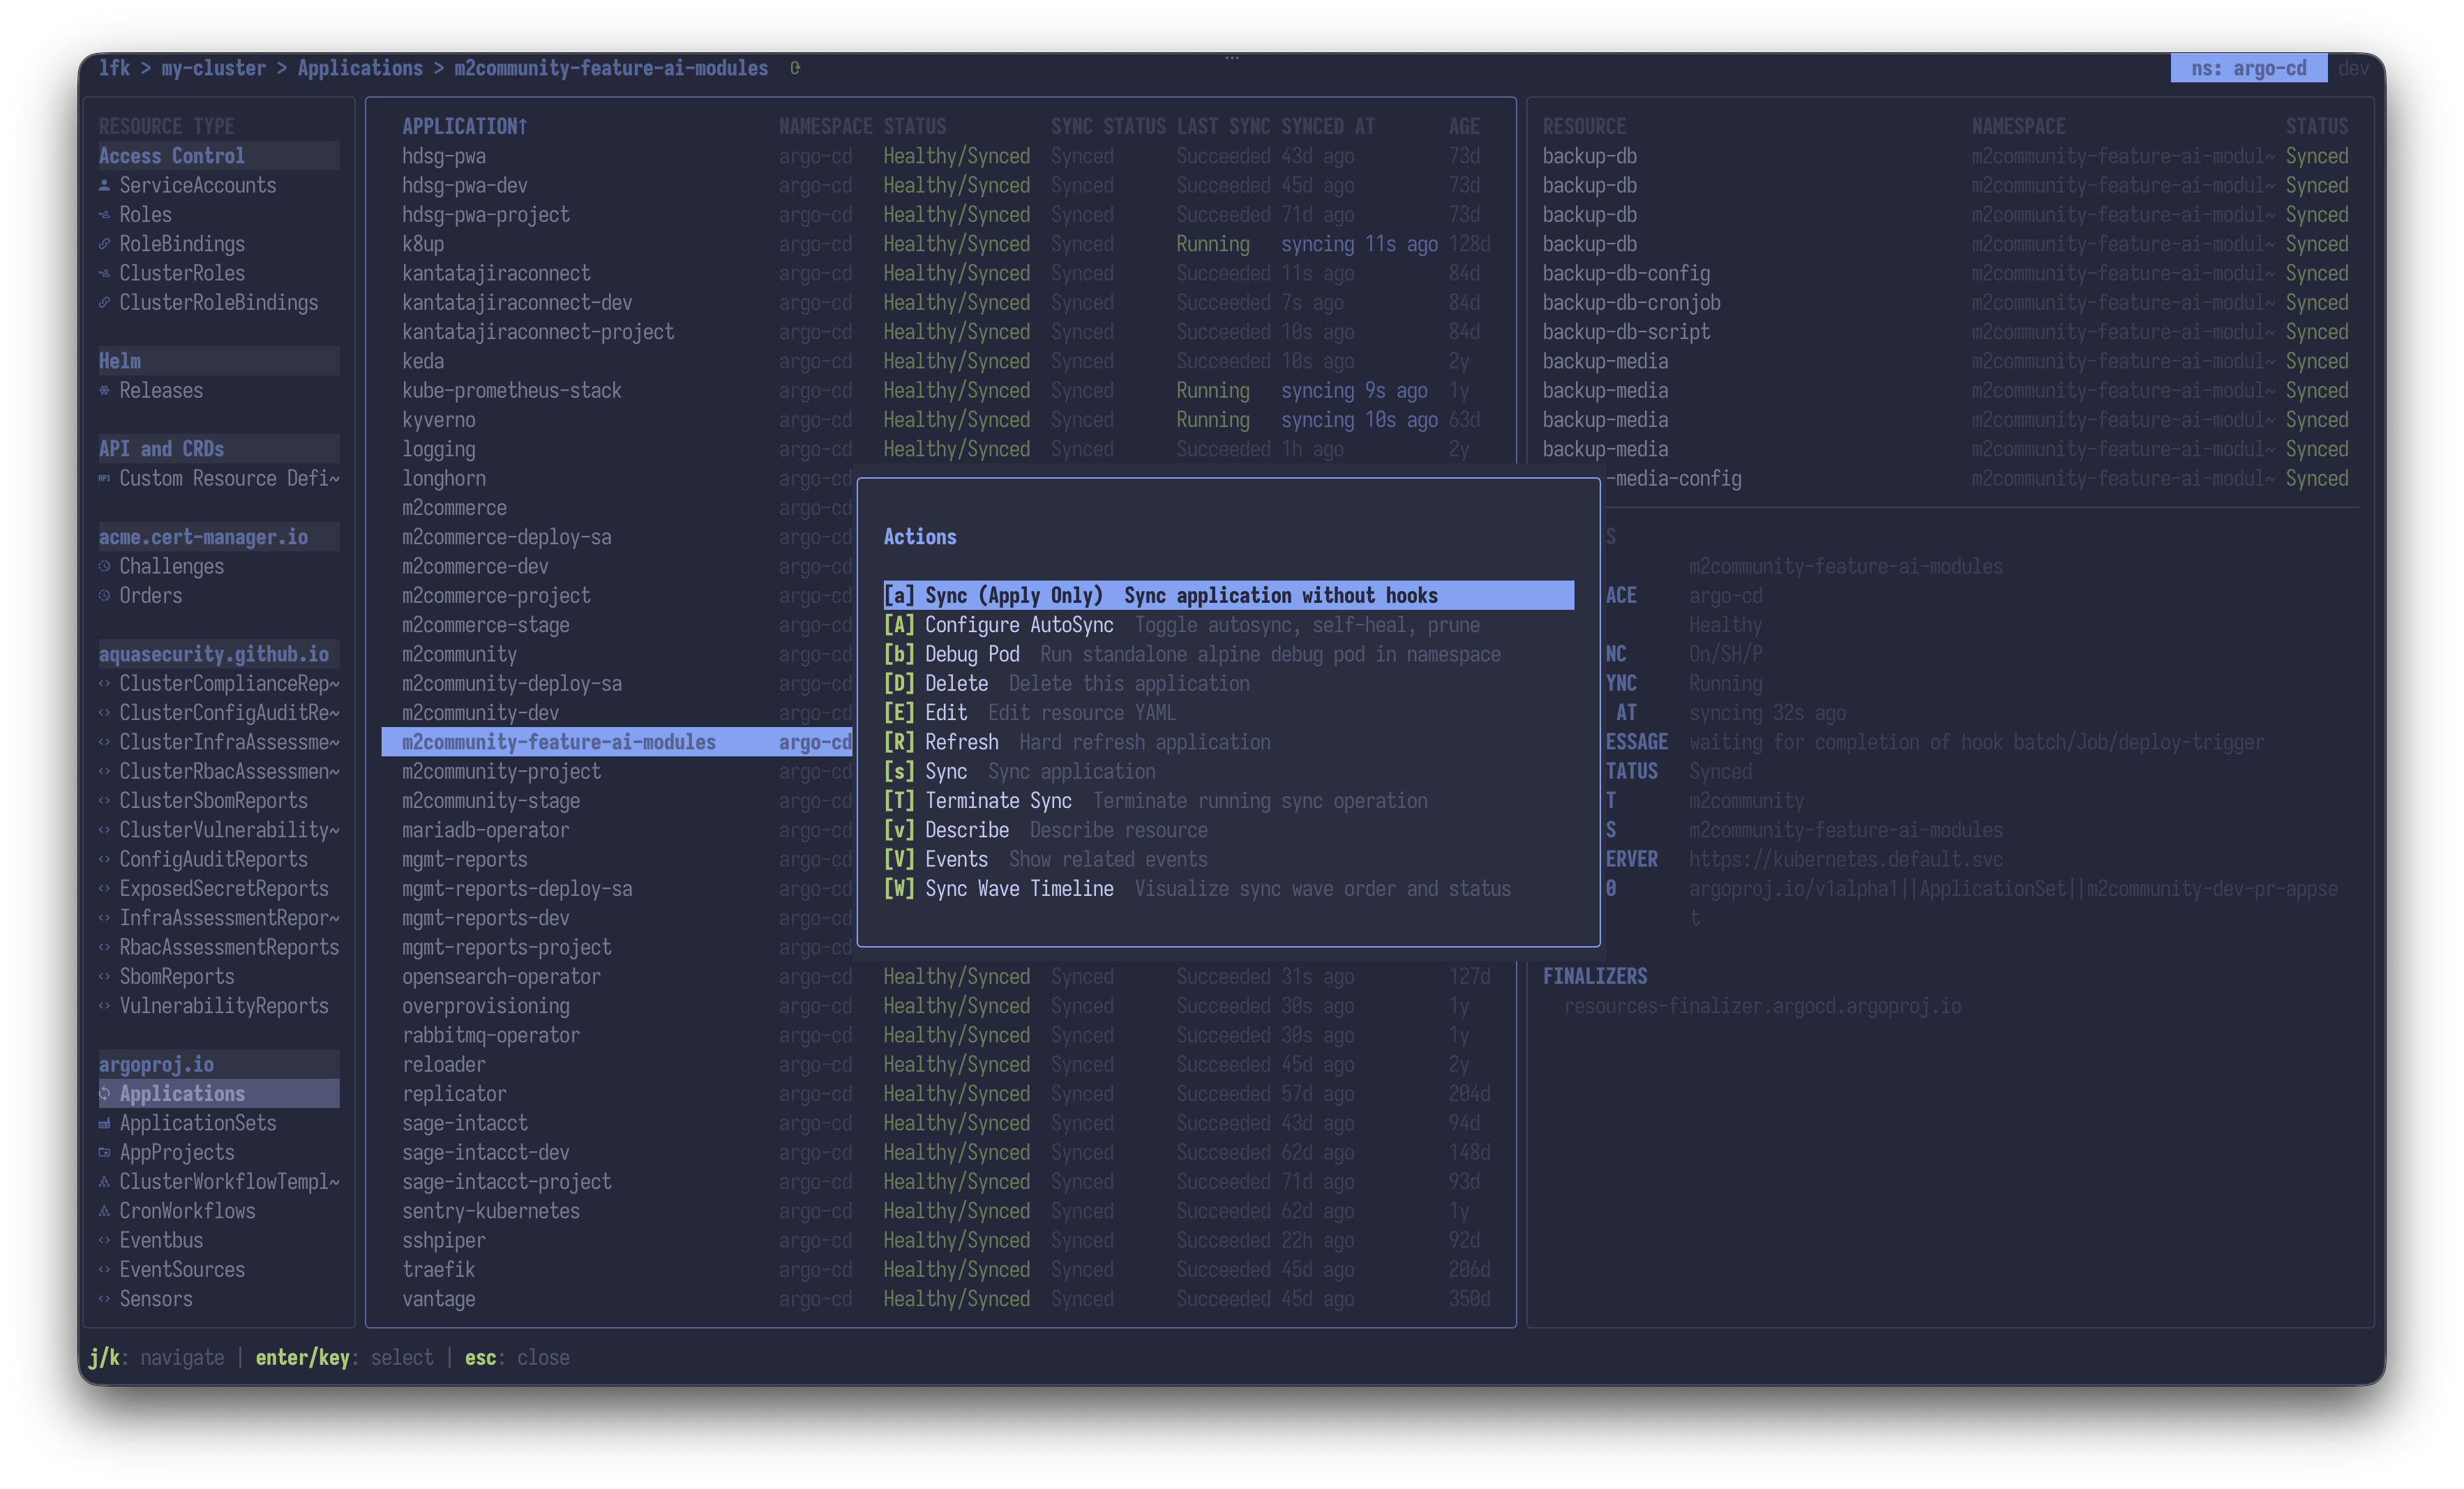The height and width of the screenshot is (1489, 2464).
Task: Click the link icon next to ClusterRoleBindings
Action: tap(104, 302)
